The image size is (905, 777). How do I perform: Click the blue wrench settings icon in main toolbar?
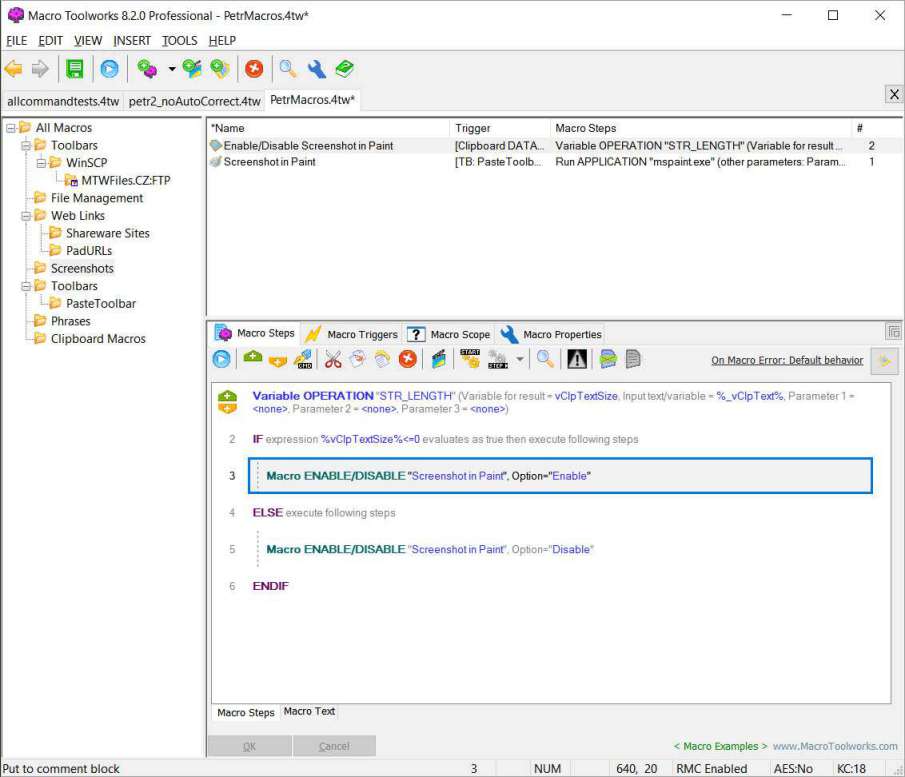pyautogui.click(x=316, y=69)
